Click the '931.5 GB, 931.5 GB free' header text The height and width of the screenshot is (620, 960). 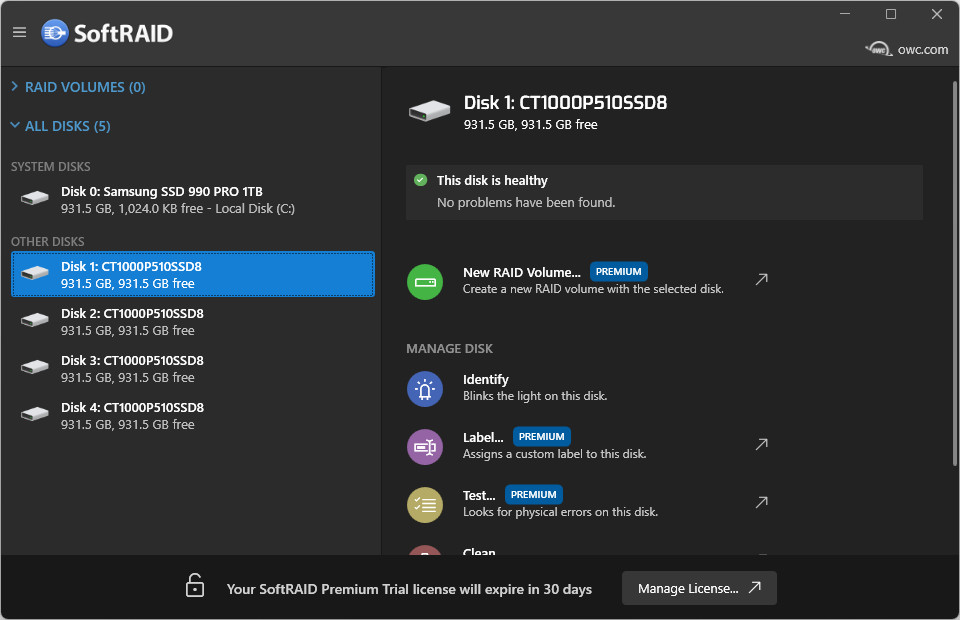click(531, 125)
